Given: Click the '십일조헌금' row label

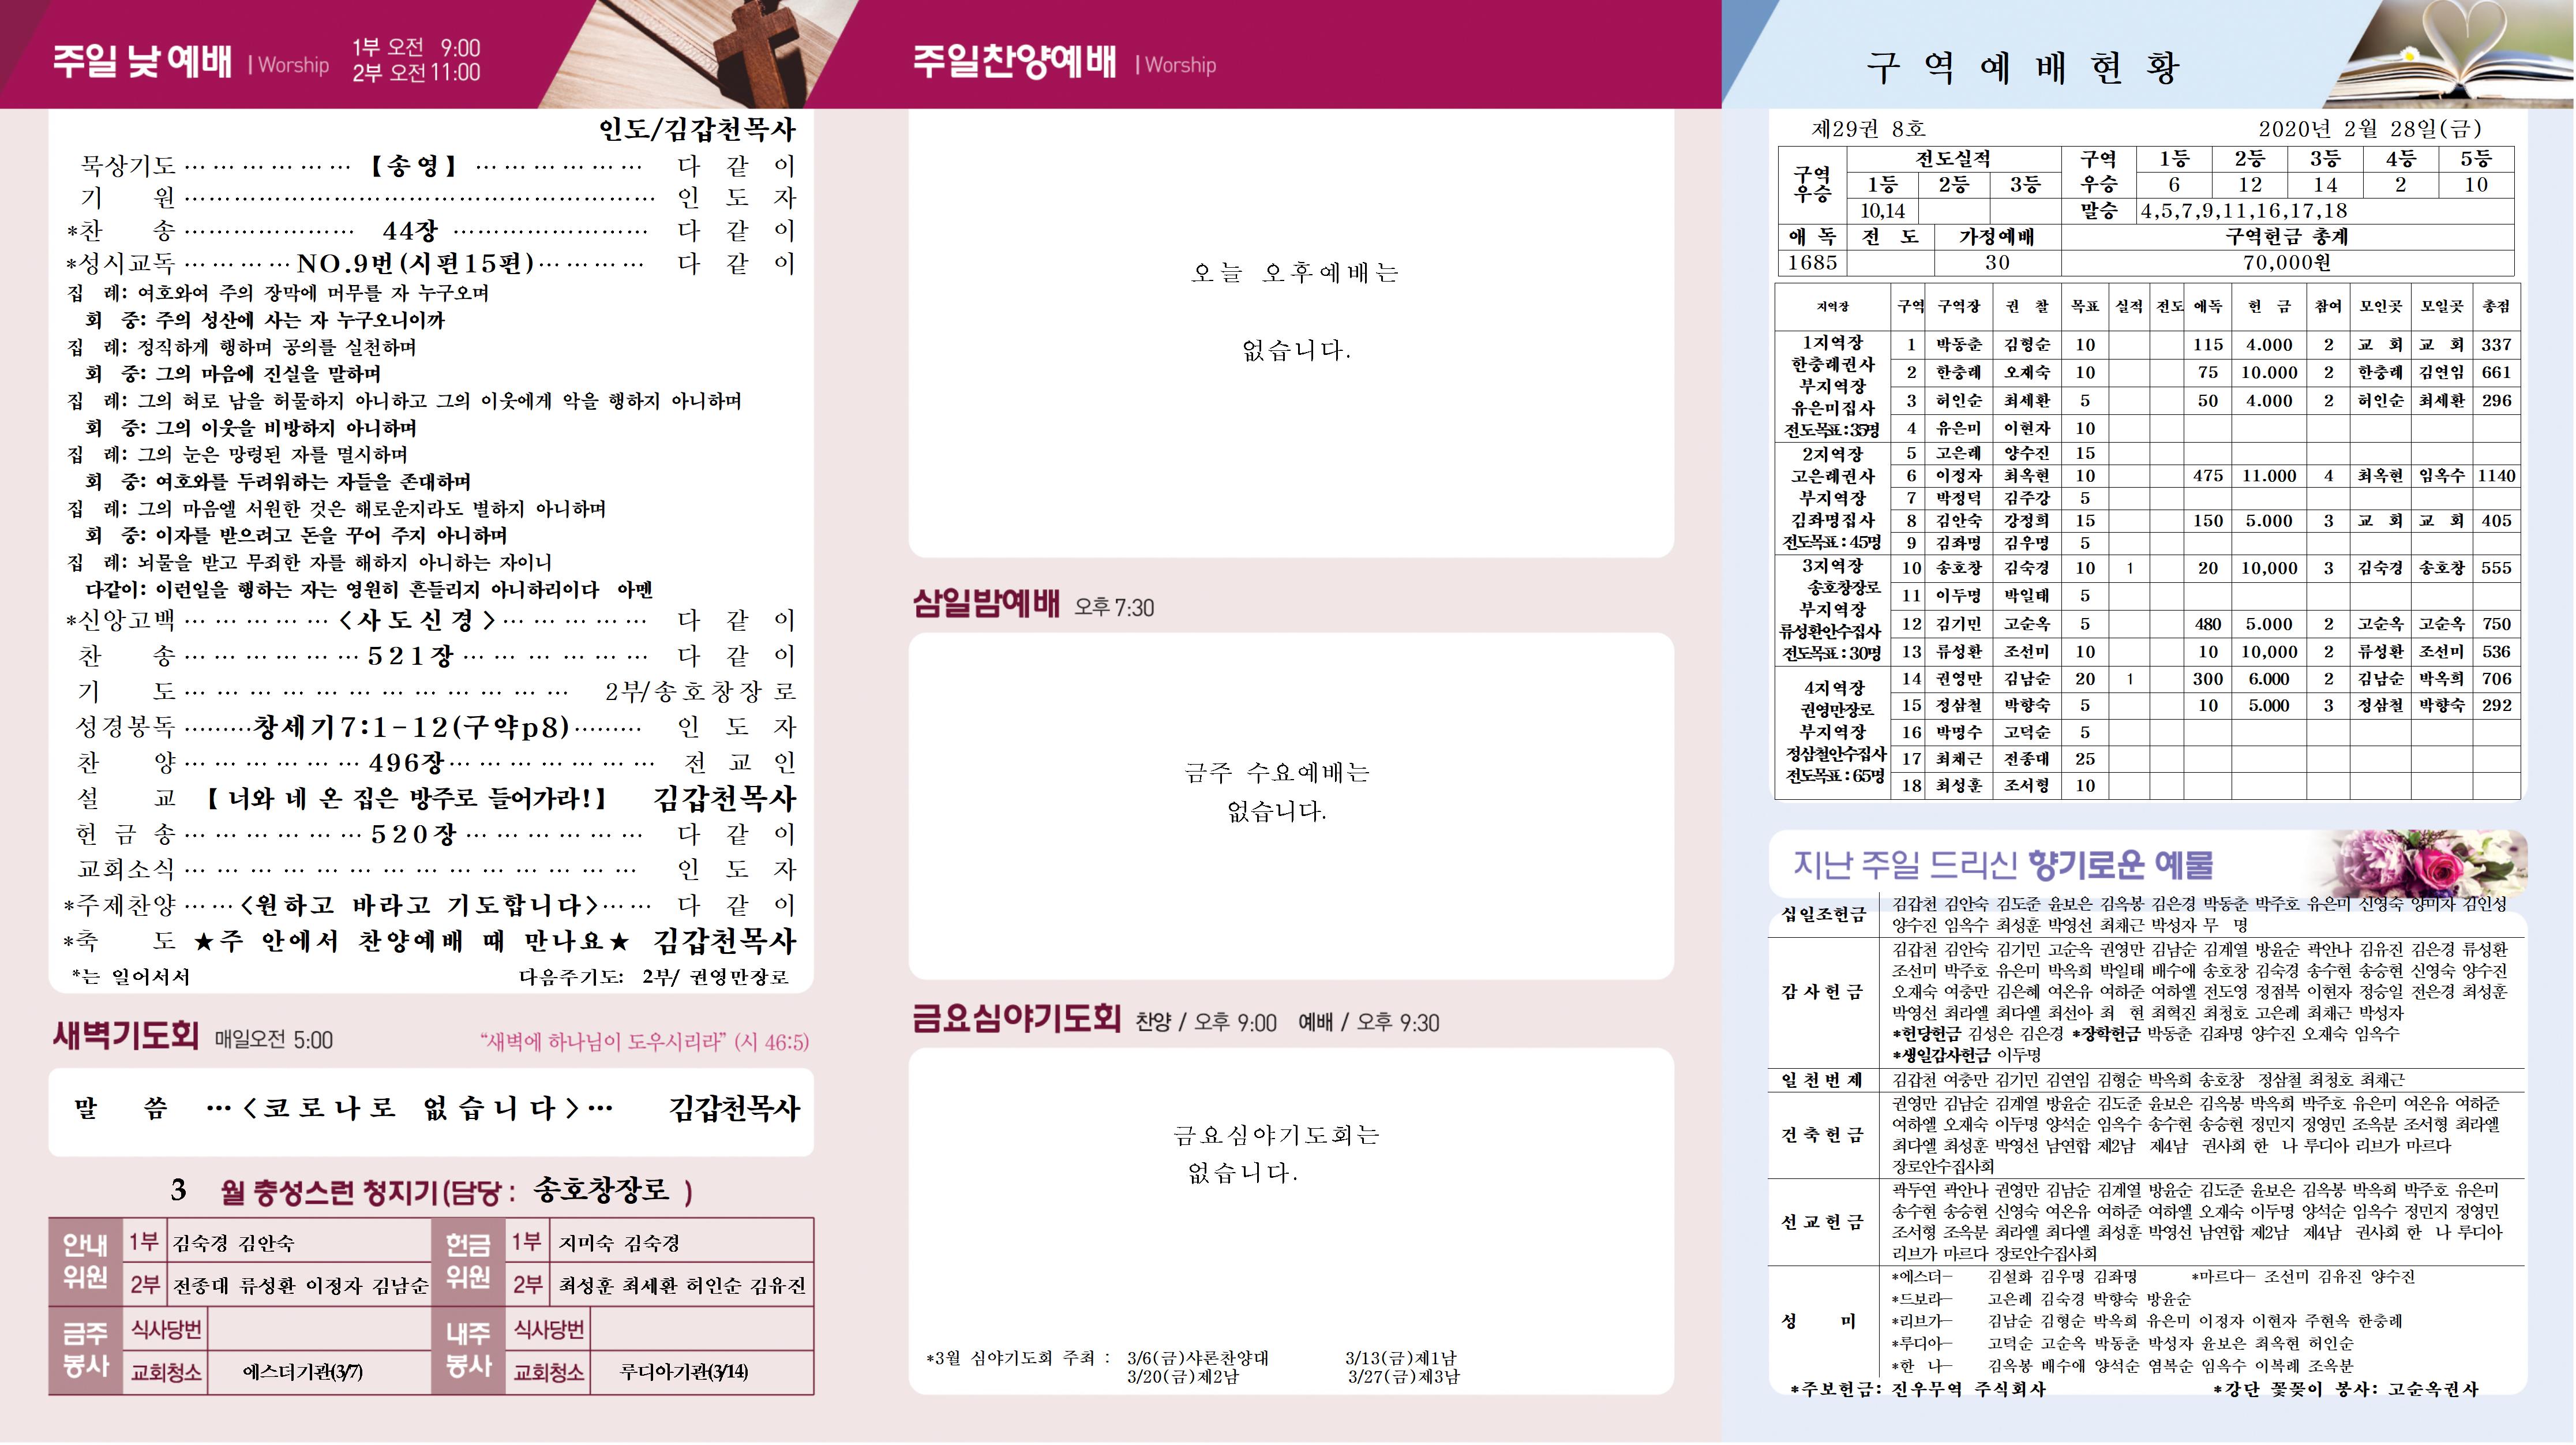Looking at the screenshot, I should pyautogui.click(x=1824, y=914).
